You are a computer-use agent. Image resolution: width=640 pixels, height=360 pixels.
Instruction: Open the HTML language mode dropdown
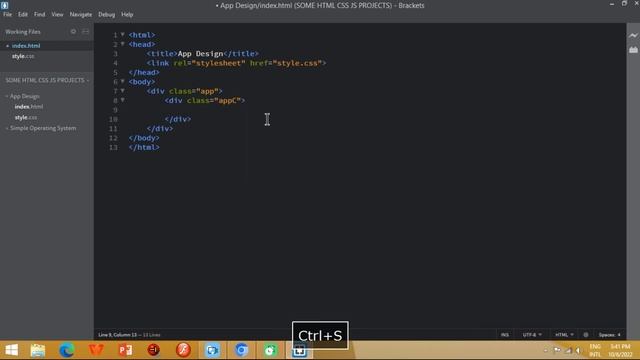[x=564, y=335]
